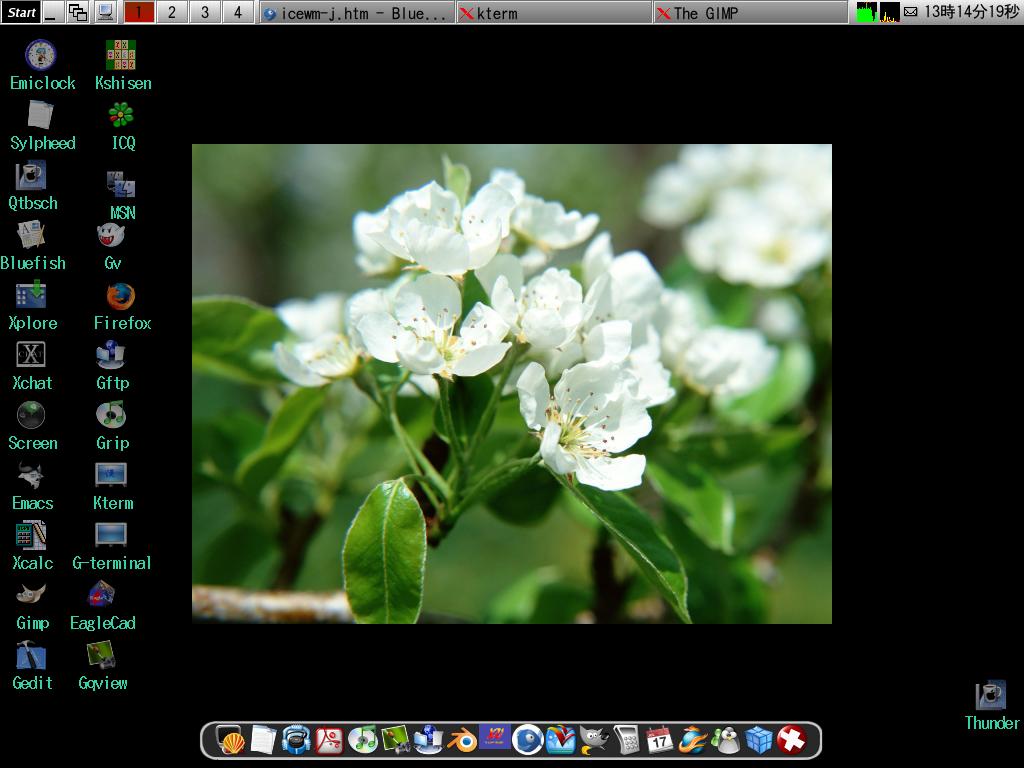1024x768 pixels.
Task: Click the calendar icon in the dock
Action: tap(659, 740)
